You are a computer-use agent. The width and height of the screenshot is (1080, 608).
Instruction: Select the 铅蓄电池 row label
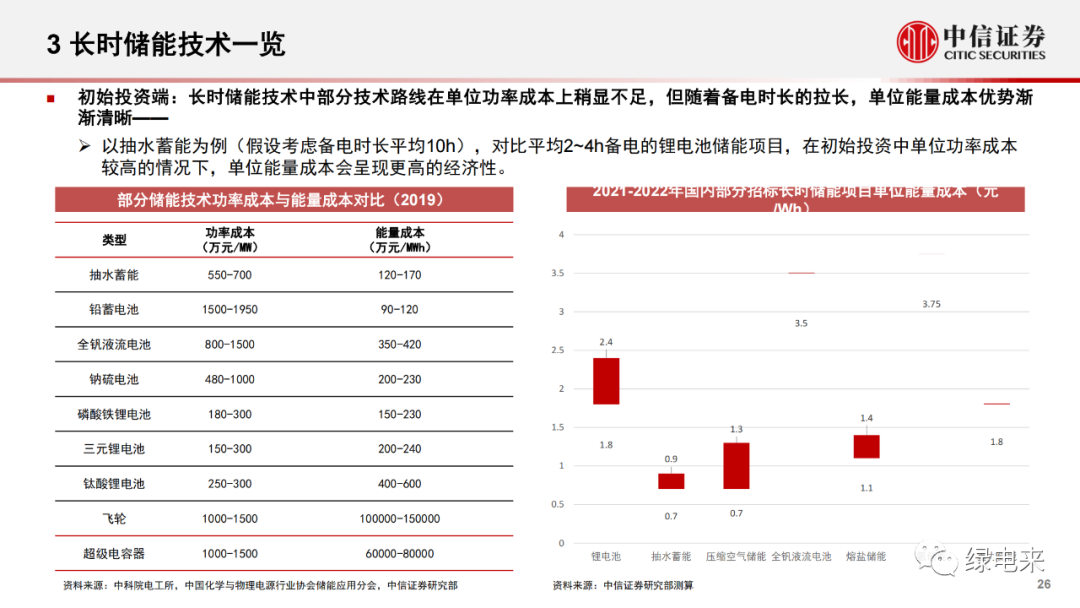114,310
